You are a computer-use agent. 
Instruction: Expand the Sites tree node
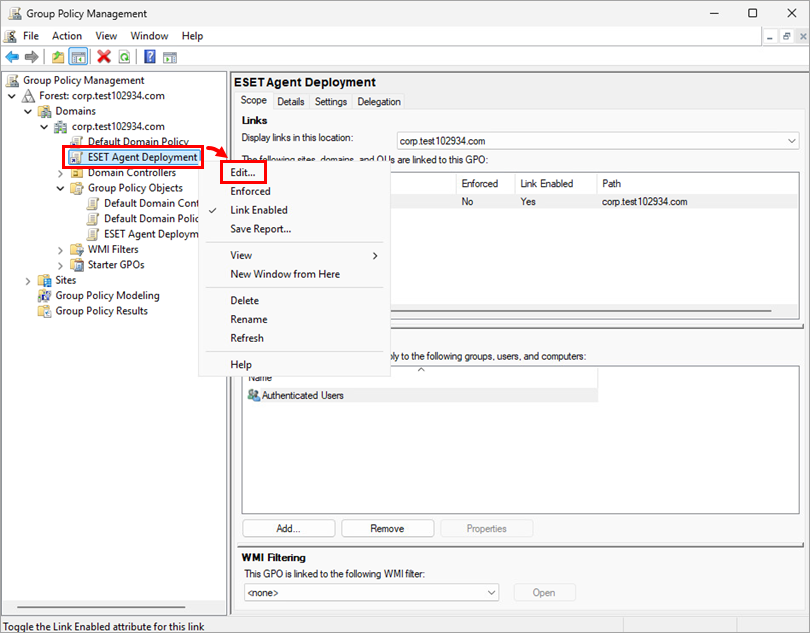(27, 281)
